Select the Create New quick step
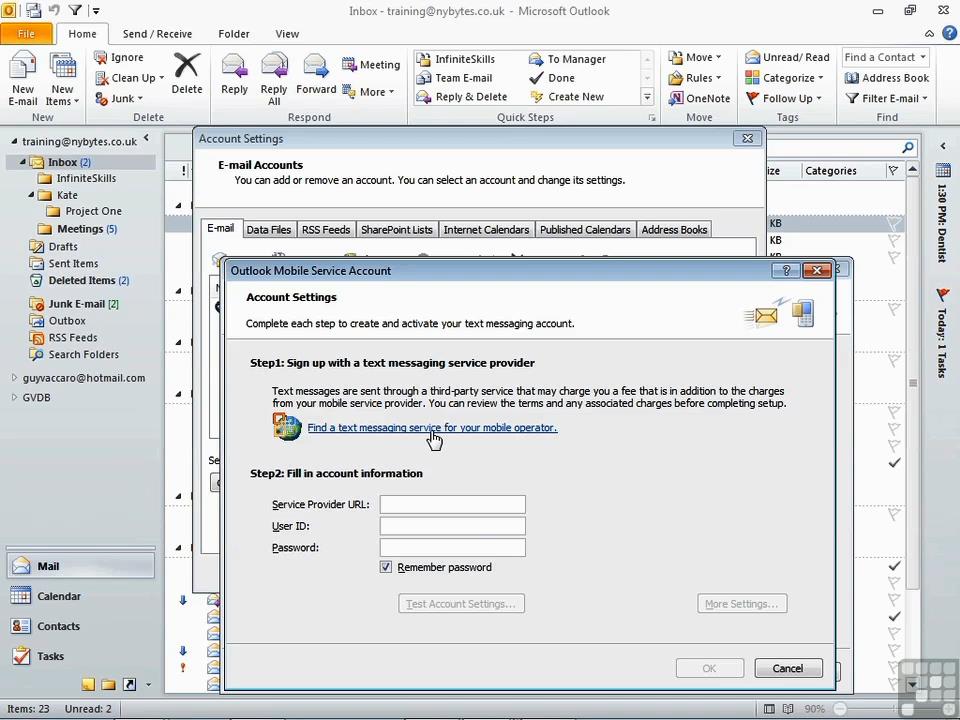The width and height of the screenshot is (960, 720). pyautogui.click(x=567, y=97)
